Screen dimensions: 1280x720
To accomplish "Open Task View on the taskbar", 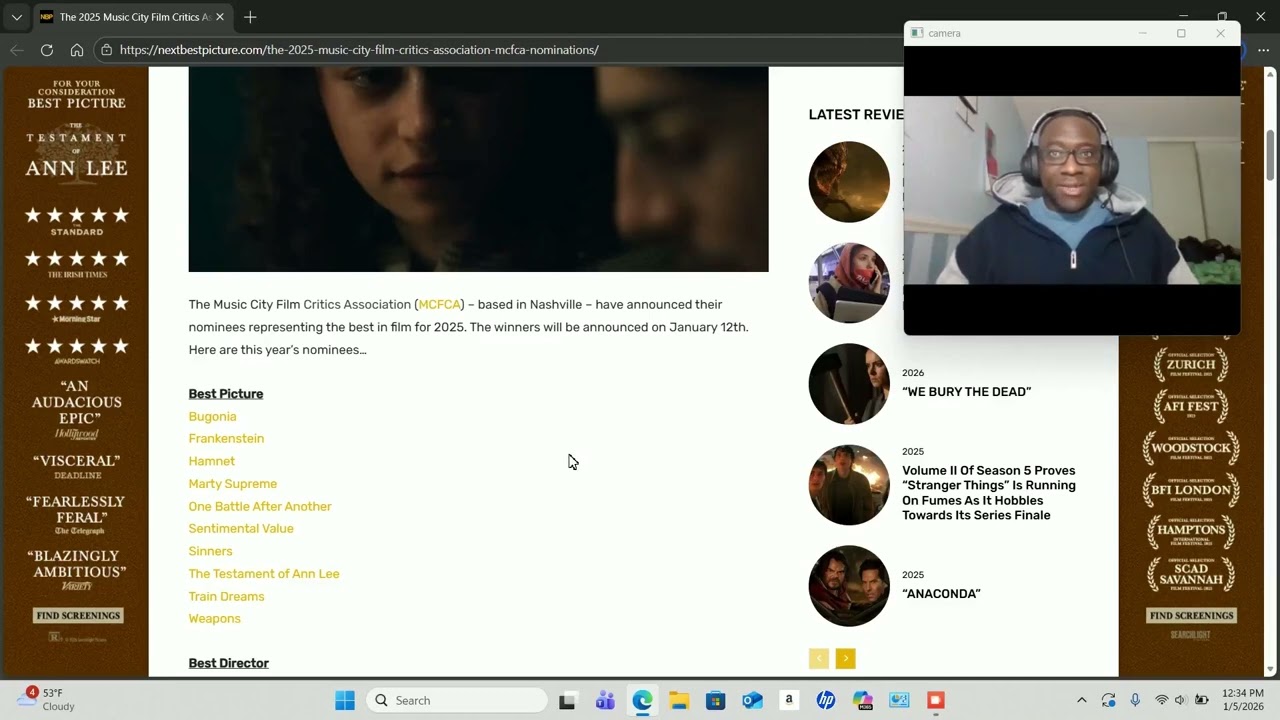I will tap(567, 700).
